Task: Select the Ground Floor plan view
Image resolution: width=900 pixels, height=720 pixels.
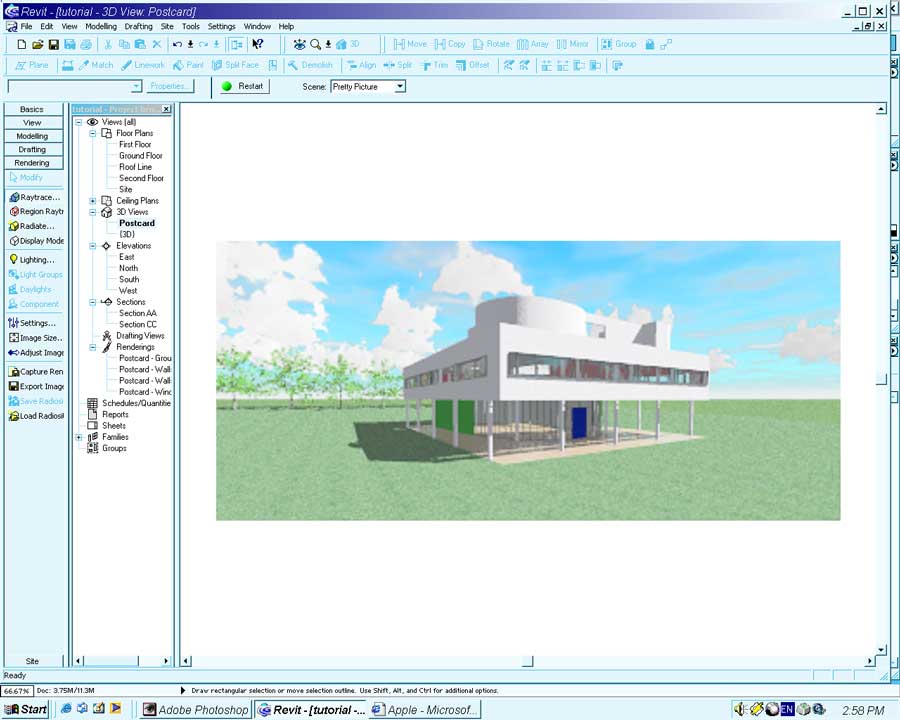Action: pos(140,156)
